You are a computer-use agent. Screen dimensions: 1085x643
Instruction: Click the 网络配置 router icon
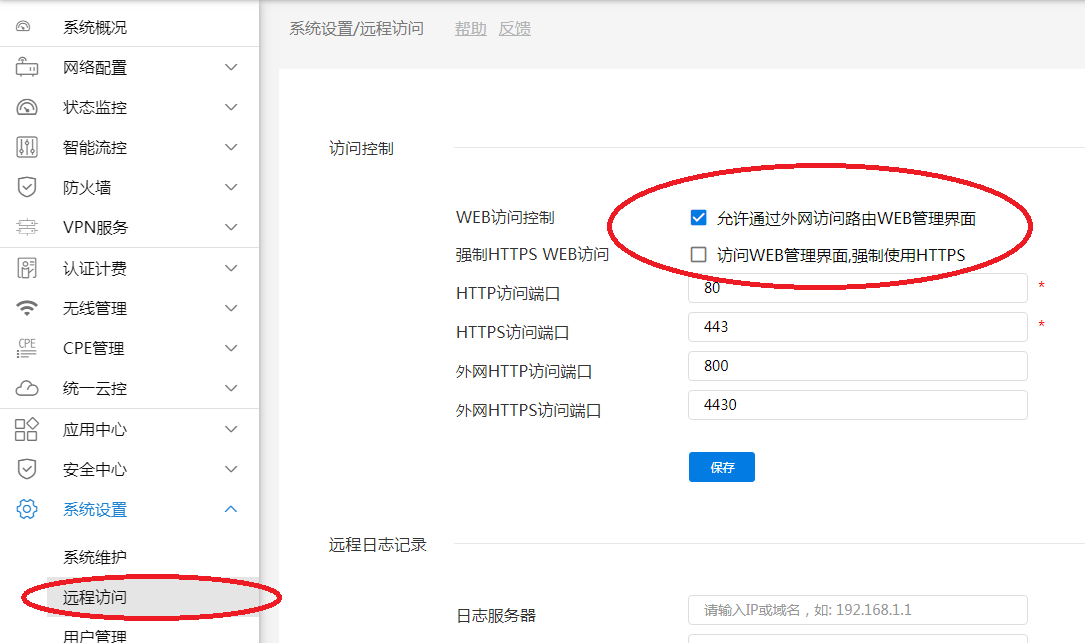27,68
